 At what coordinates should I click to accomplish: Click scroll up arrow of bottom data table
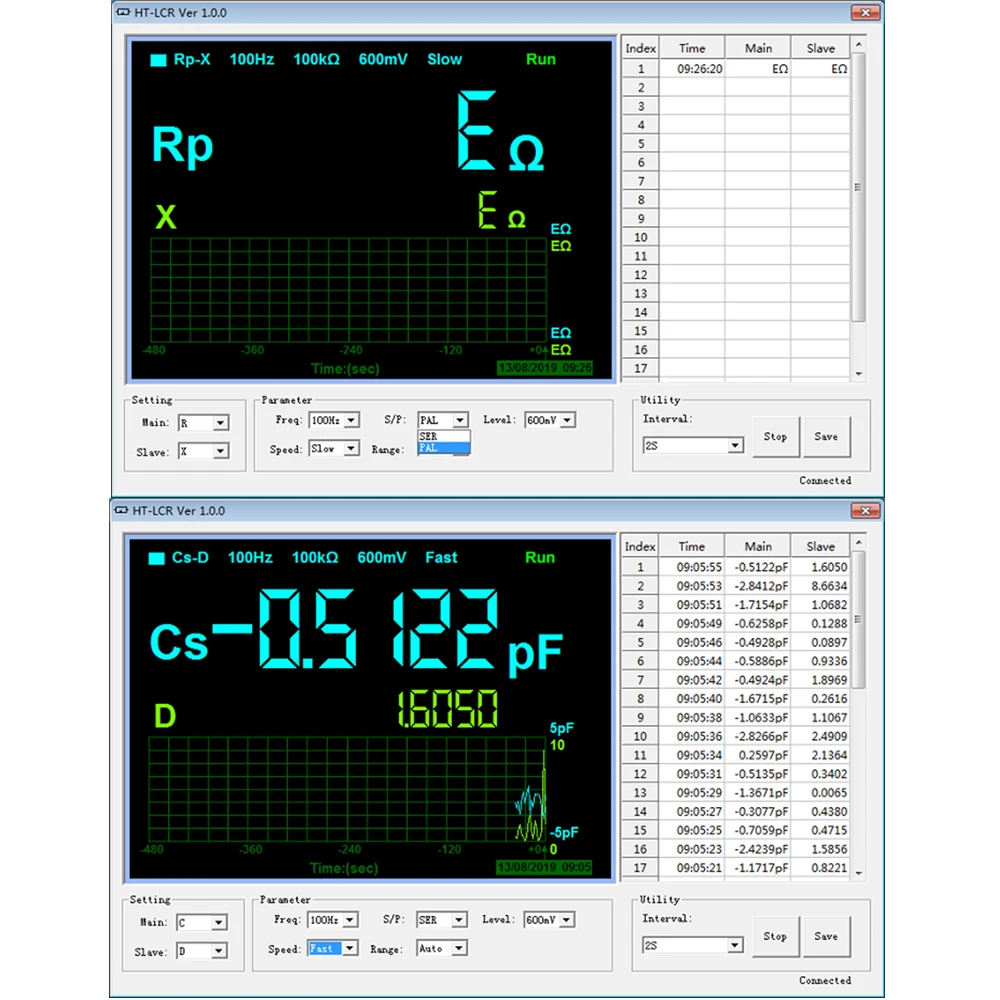(859, 543)
